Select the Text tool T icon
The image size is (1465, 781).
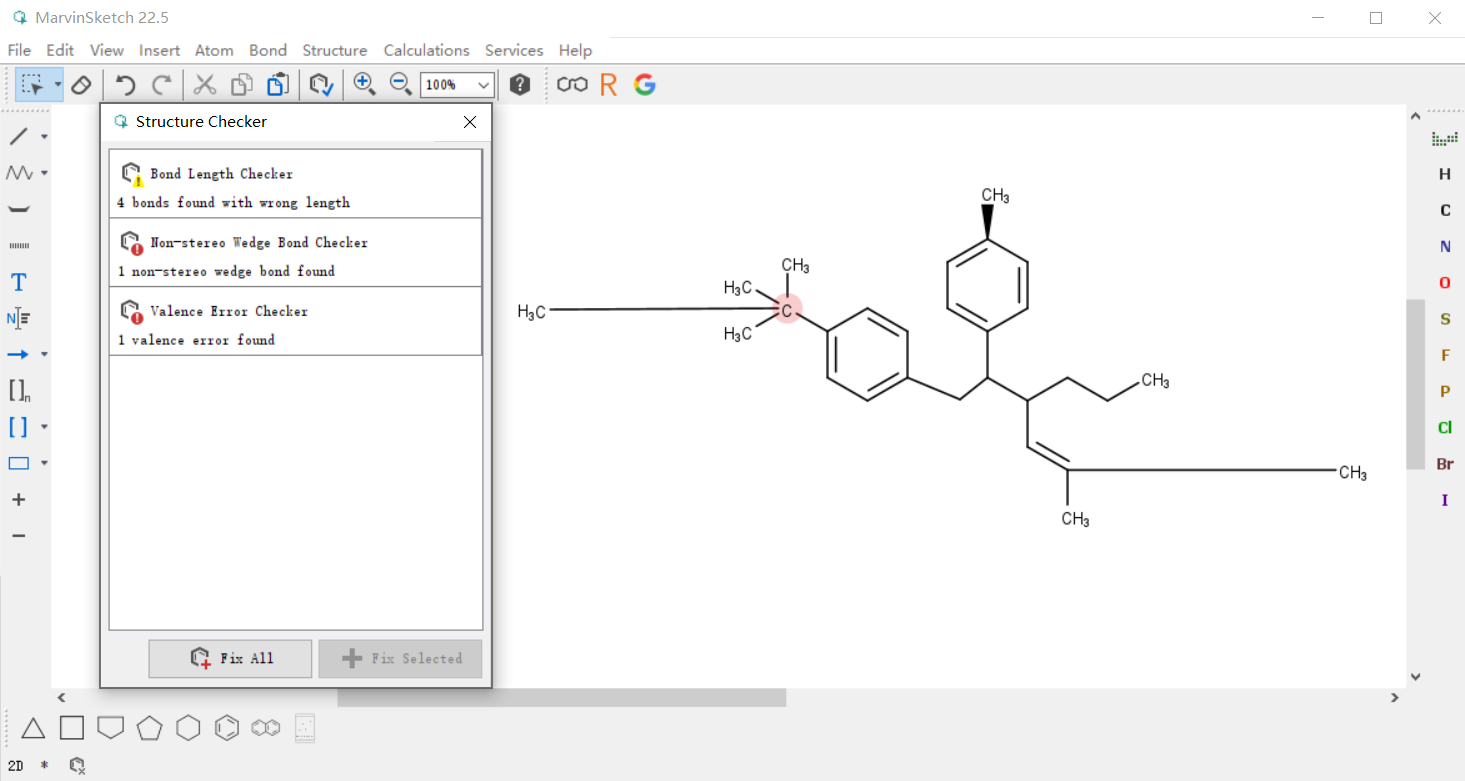tap(18, 282)
